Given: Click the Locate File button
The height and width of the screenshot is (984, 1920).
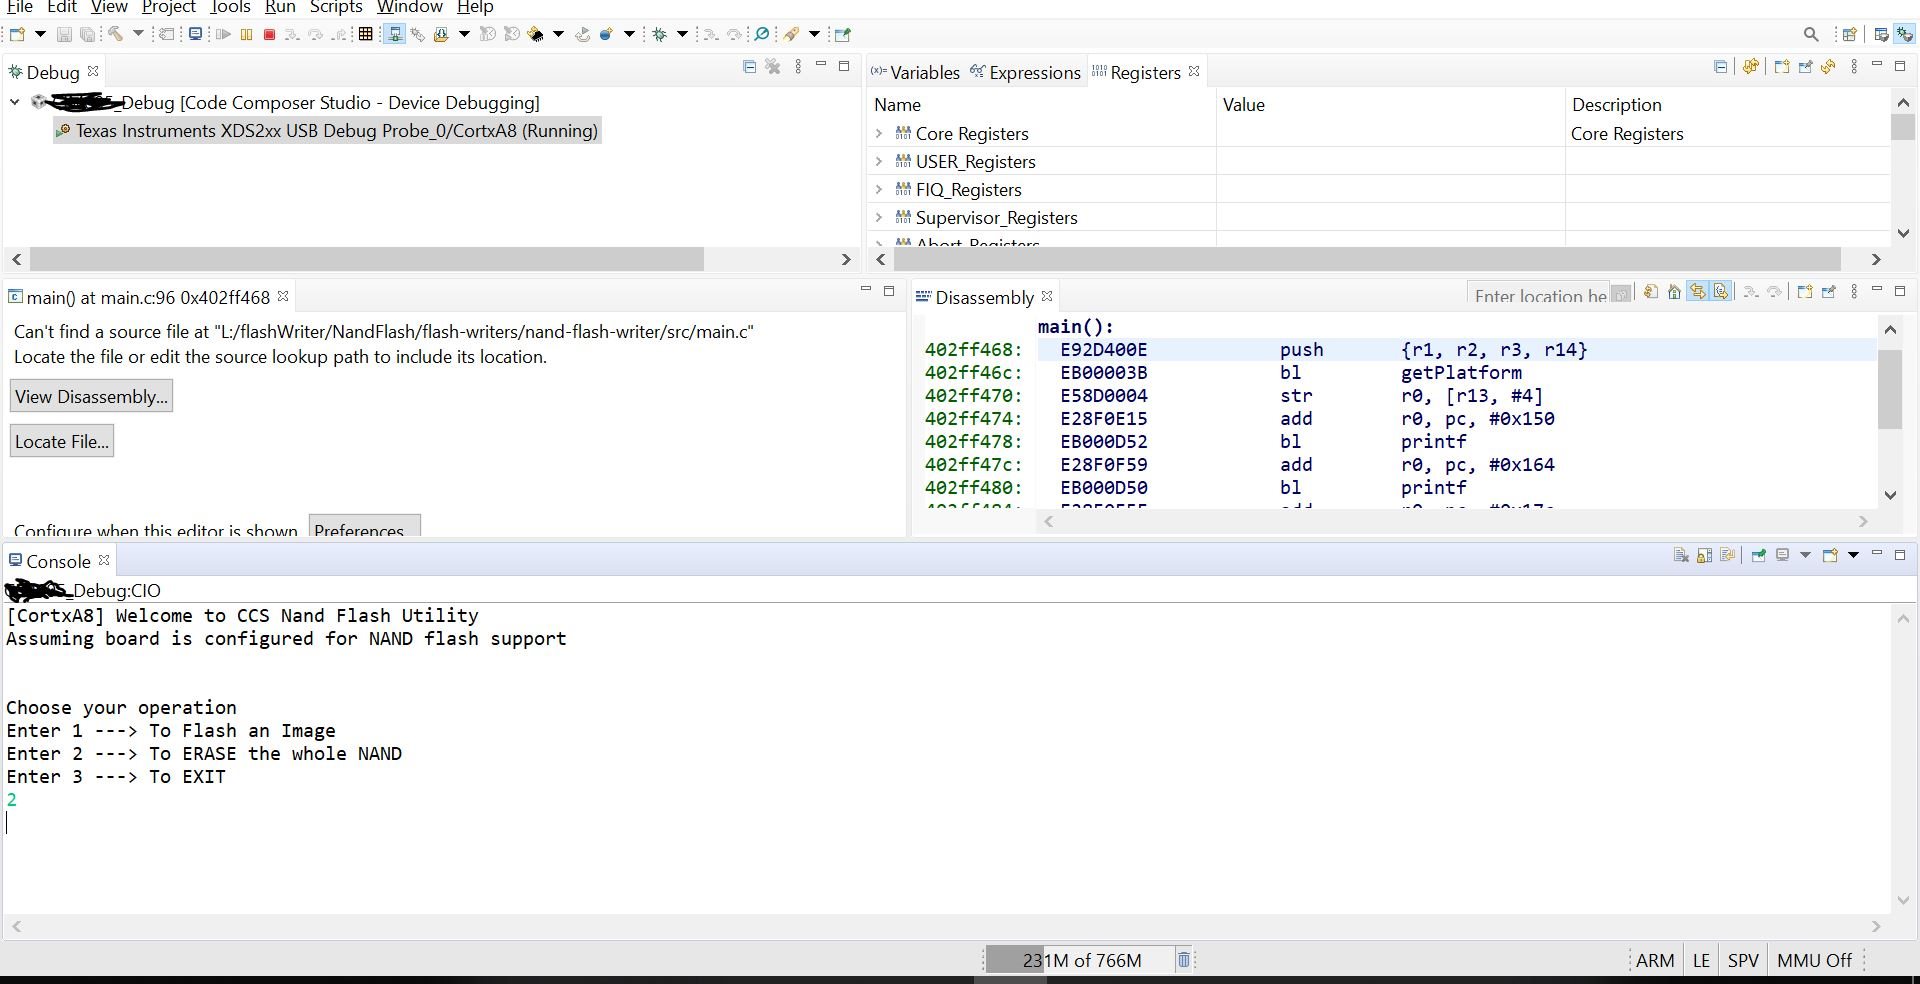Looking at the screenshot, I should tap(61, 440).
